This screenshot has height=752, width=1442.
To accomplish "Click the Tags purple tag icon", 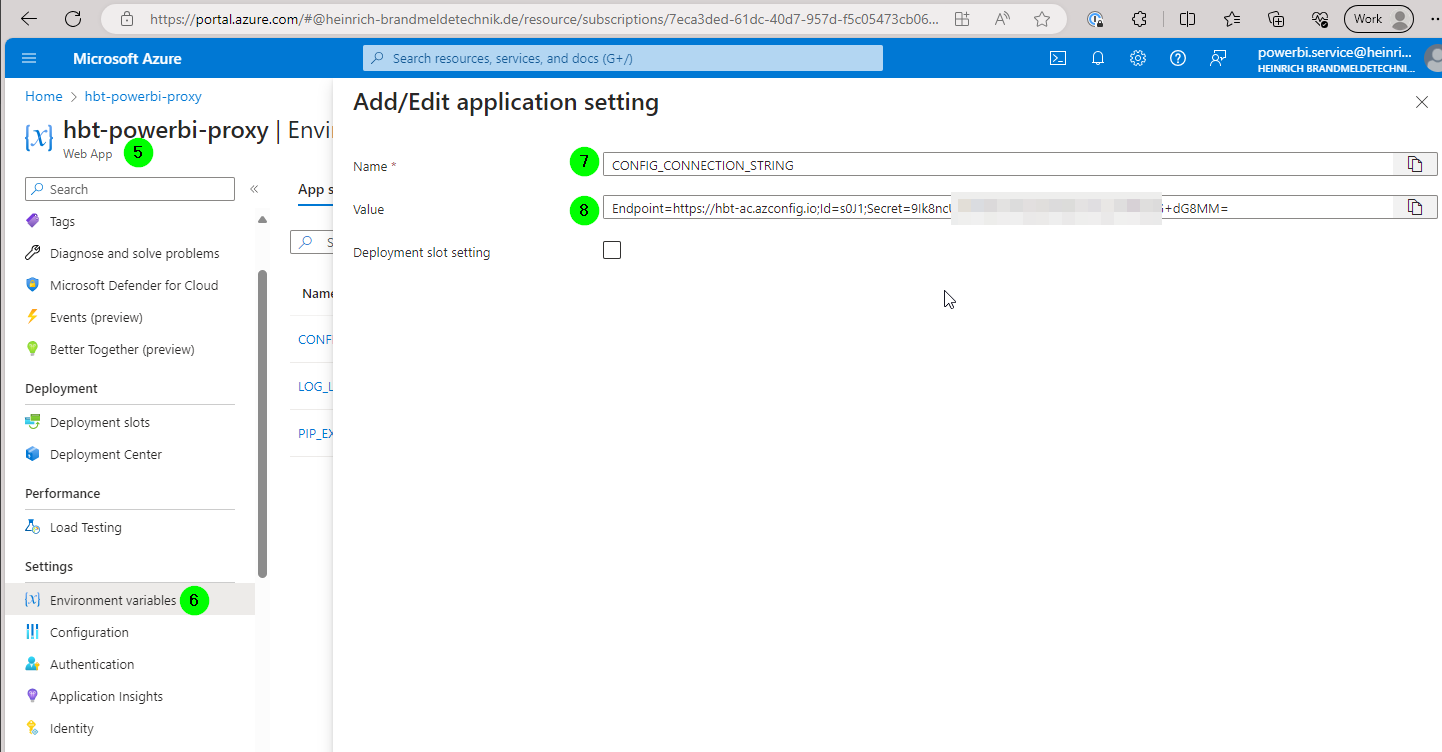I will point(32,221).
